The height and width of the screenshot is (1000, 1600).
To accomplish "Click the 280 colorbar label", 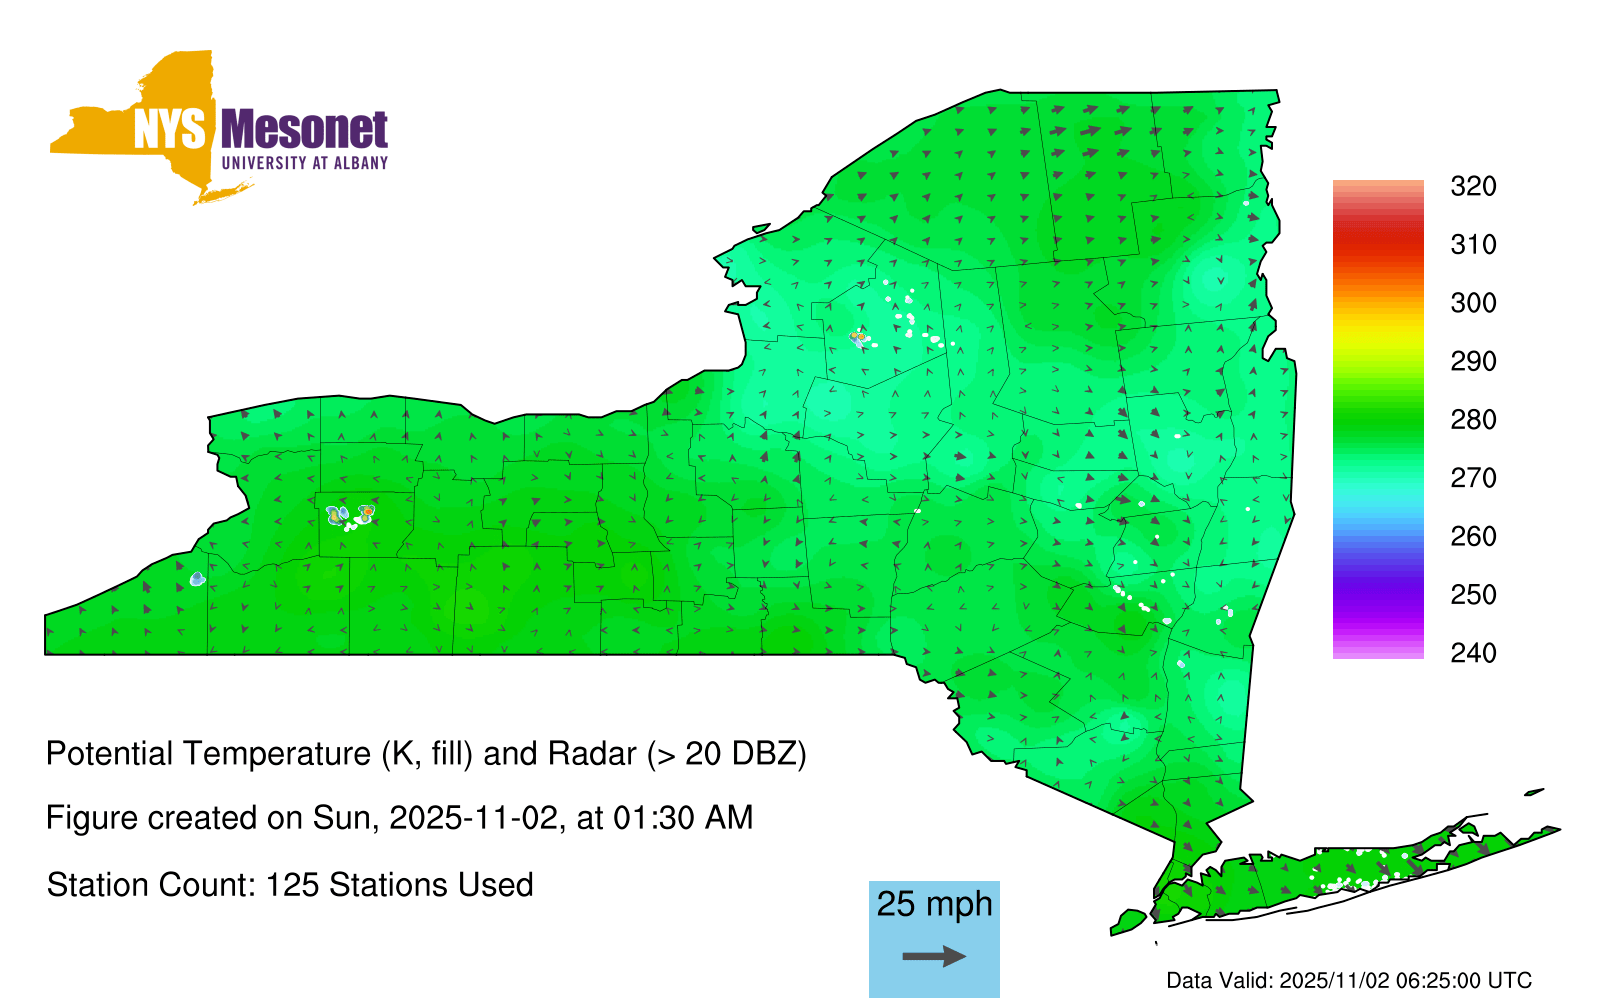I will tap(1473, 420).
